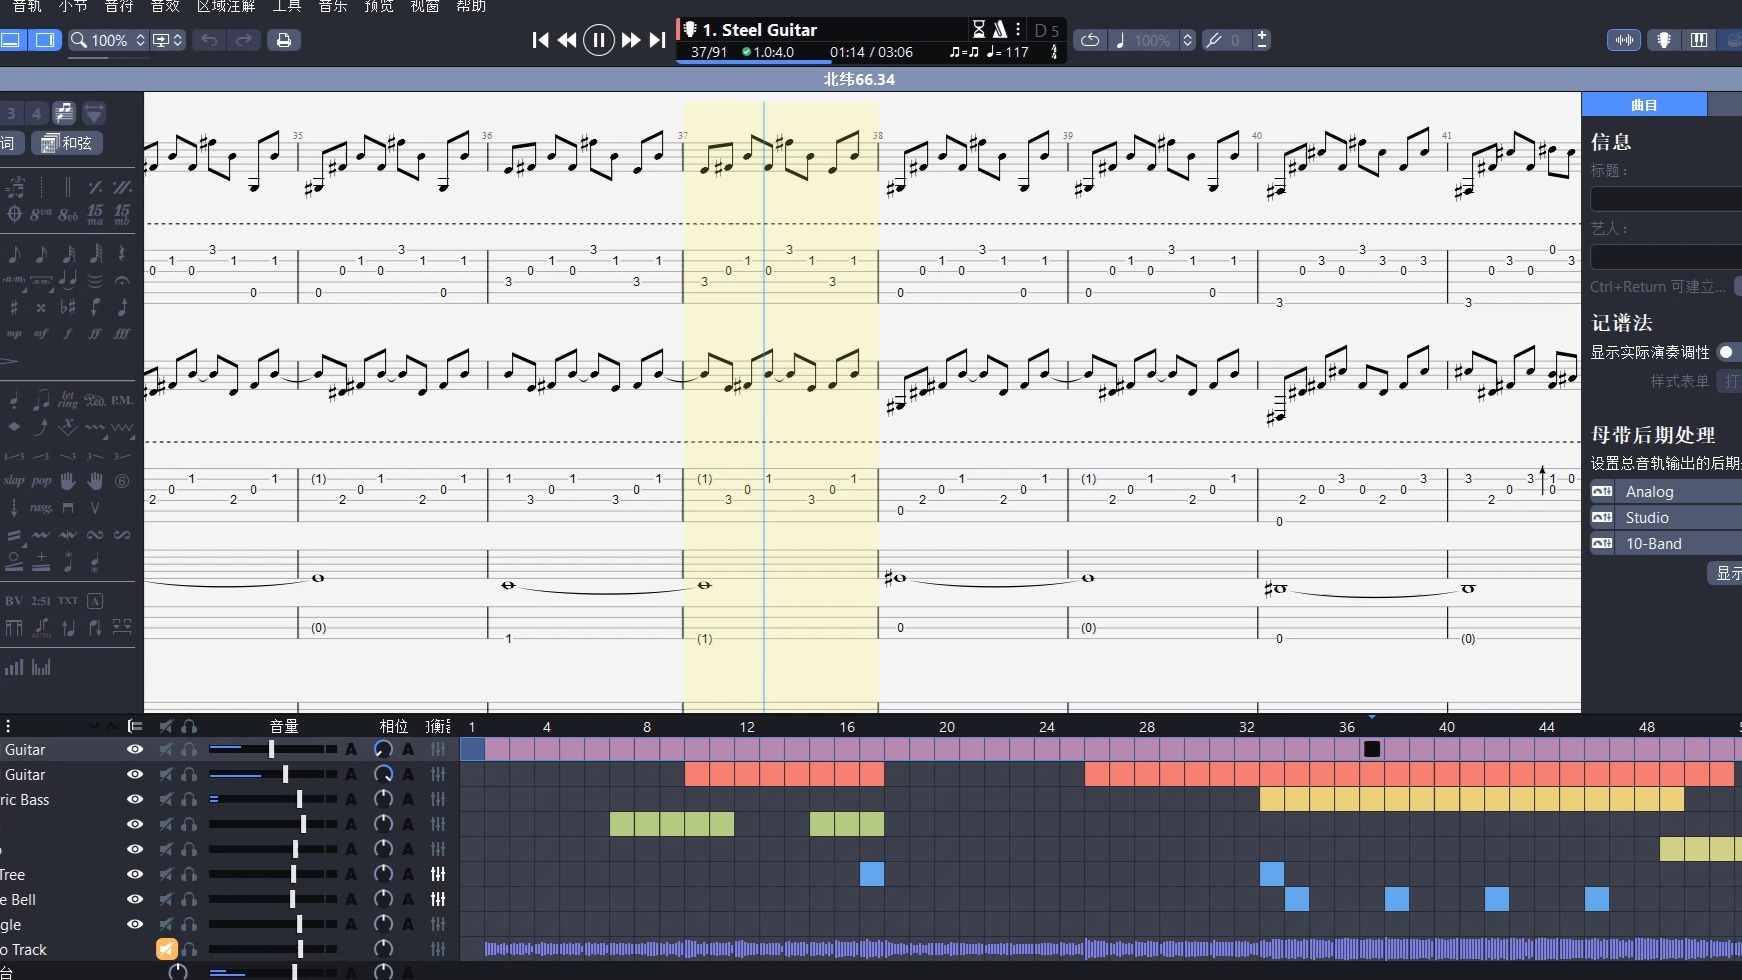The height and width of the screenshot is (980, 1742).
Task: Toggle the right panel display button
Action: pyautogui.click(x=45, y=40)
